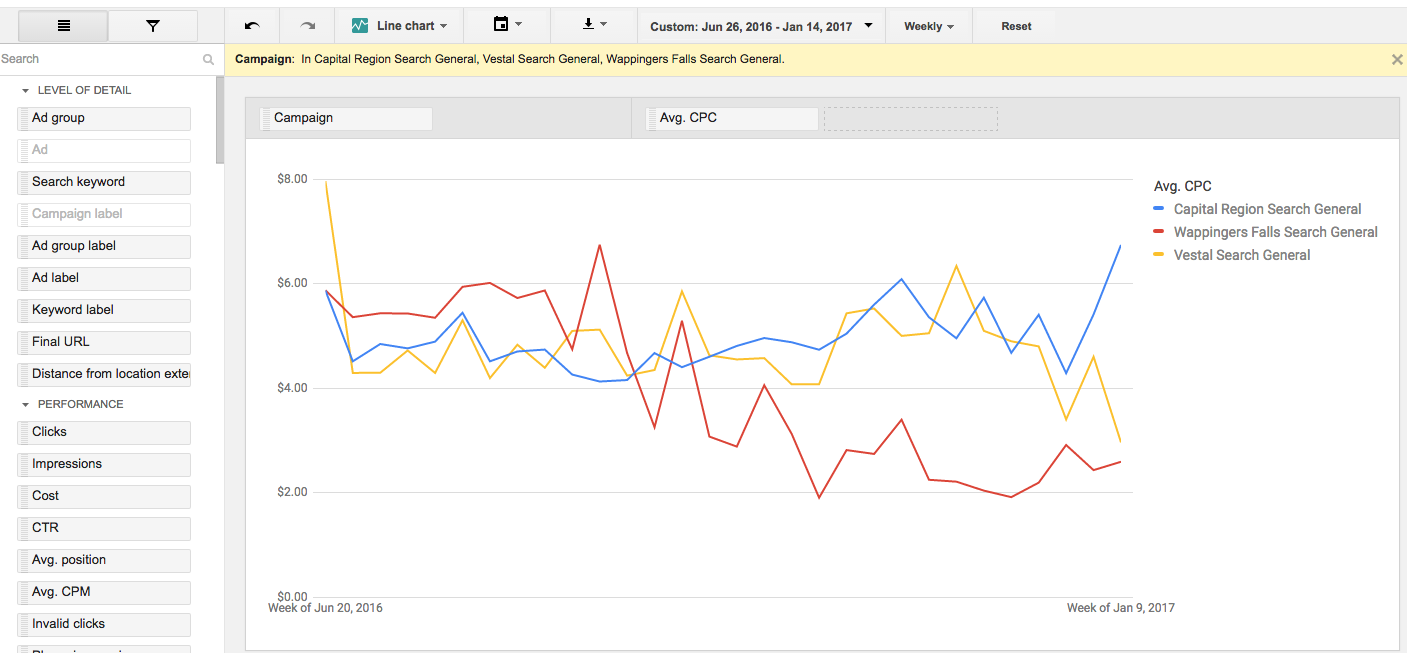Open the filter funnel tab
1407x653 pixels.
(153, 26)
